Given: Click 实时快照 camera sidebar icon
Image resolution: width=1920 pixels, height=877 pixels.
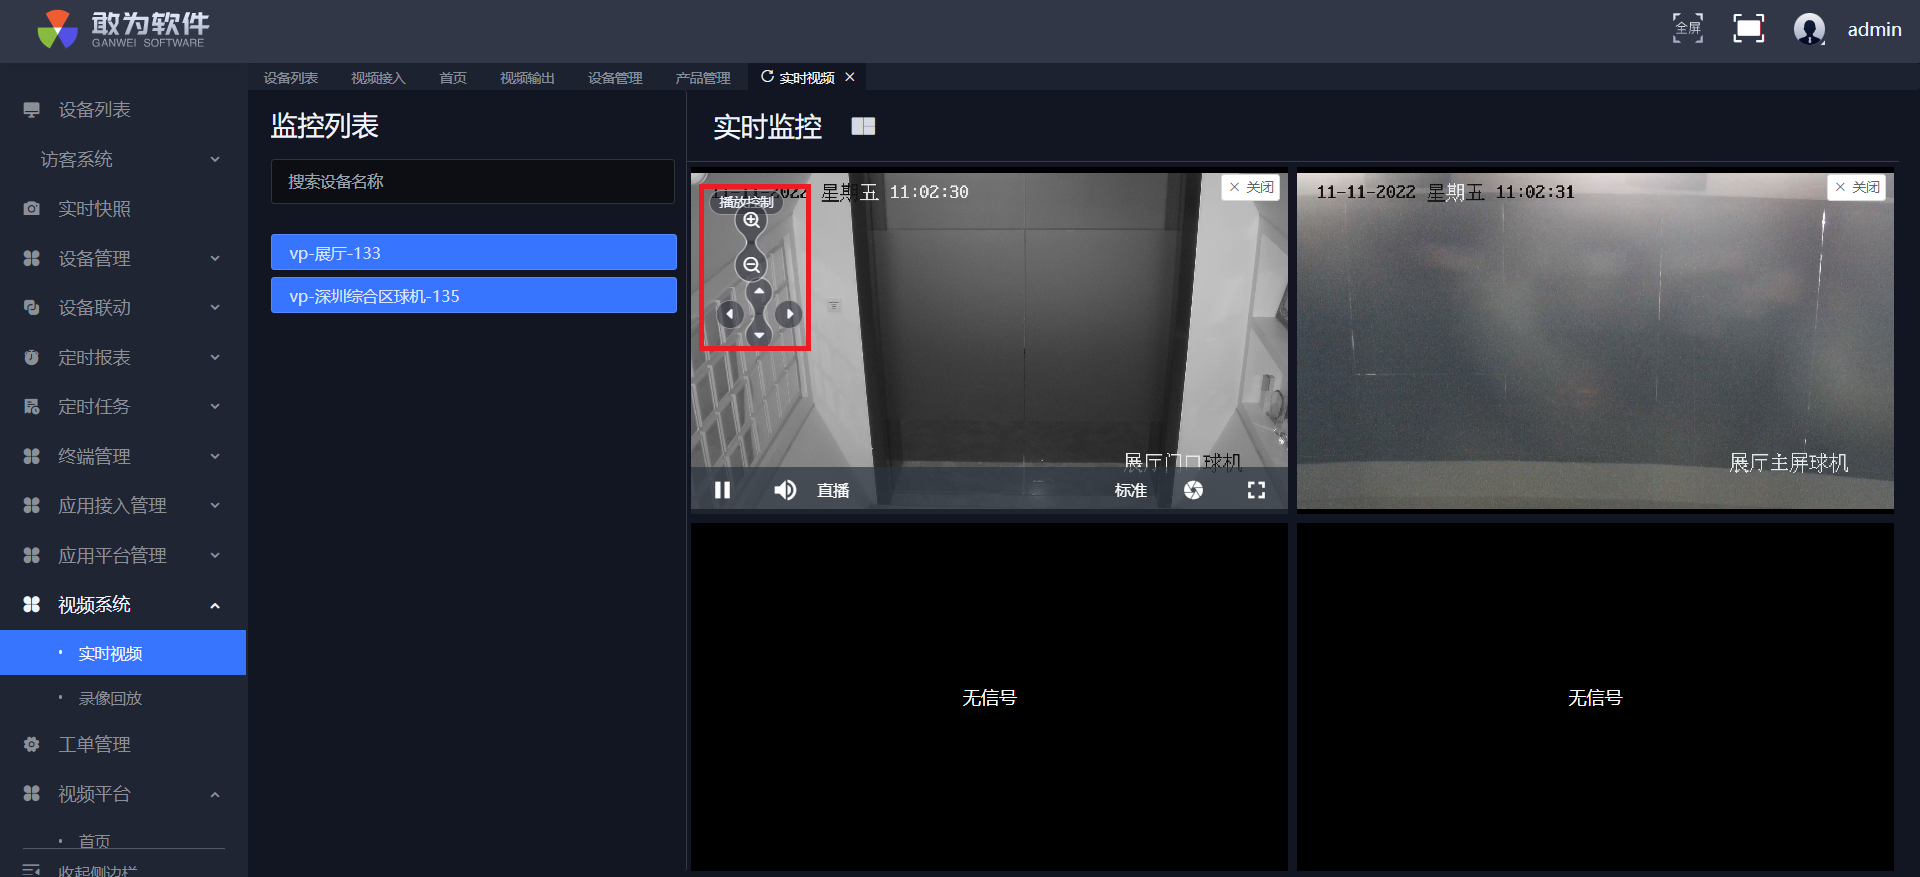Looking at the screenshot, I should tap(31, 208).
